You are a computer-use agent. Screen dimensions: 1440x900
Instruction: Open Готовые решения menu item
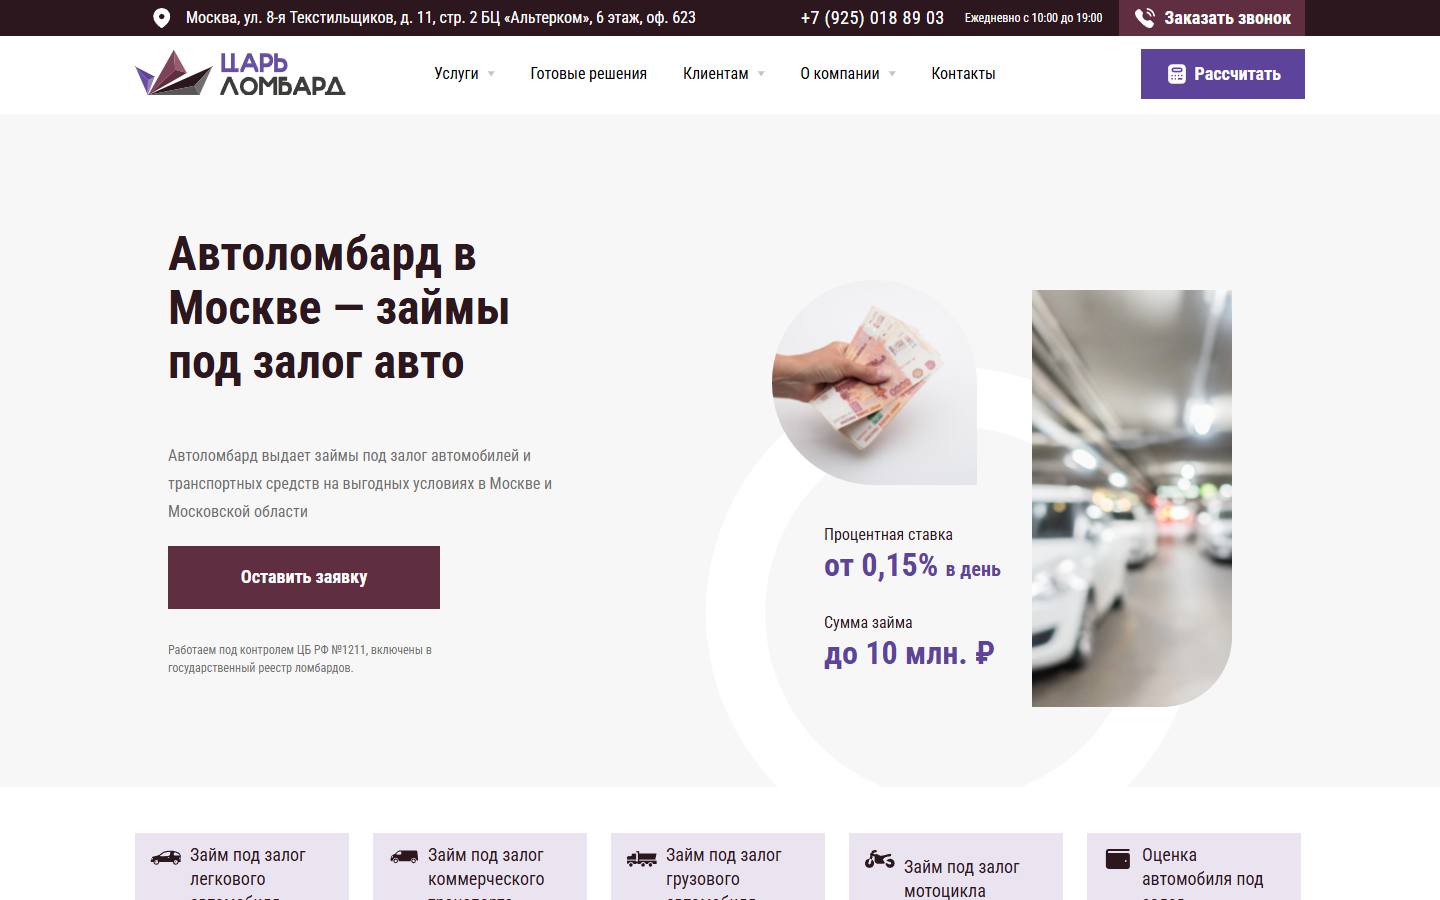pos(588,74)
